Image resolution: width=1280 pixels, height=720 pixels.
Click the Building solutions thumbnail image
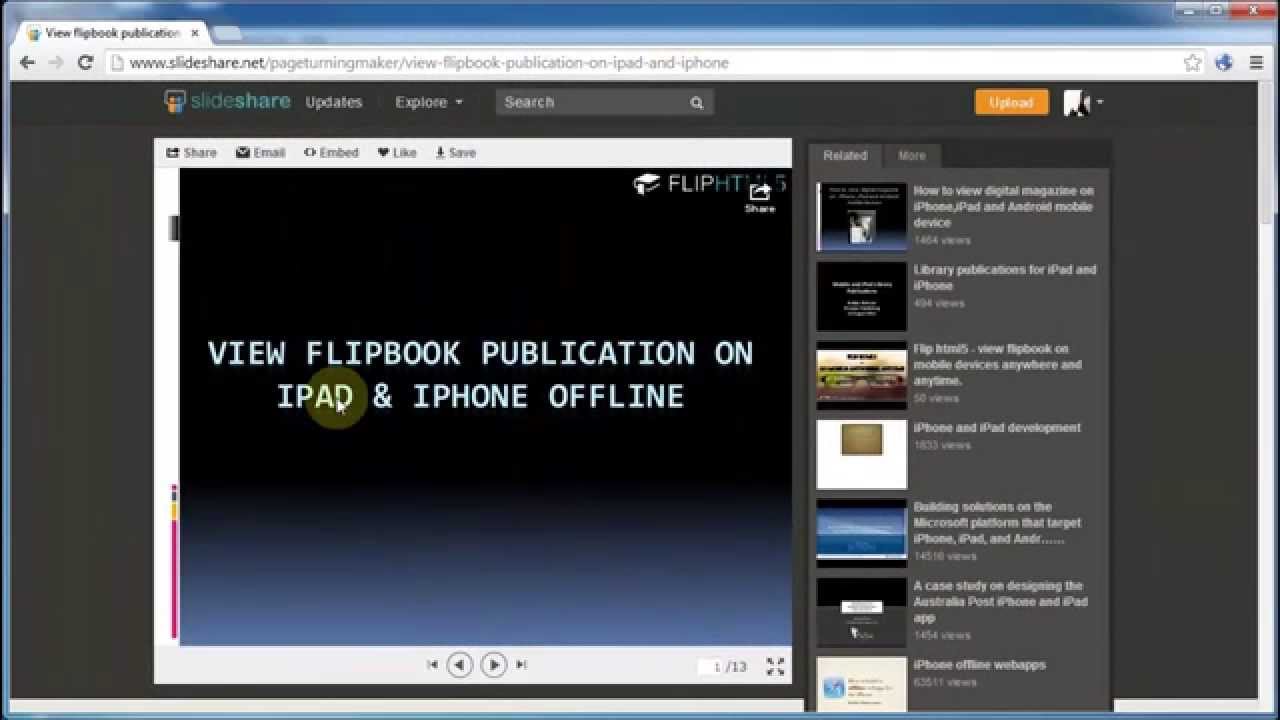click(861, 533)
